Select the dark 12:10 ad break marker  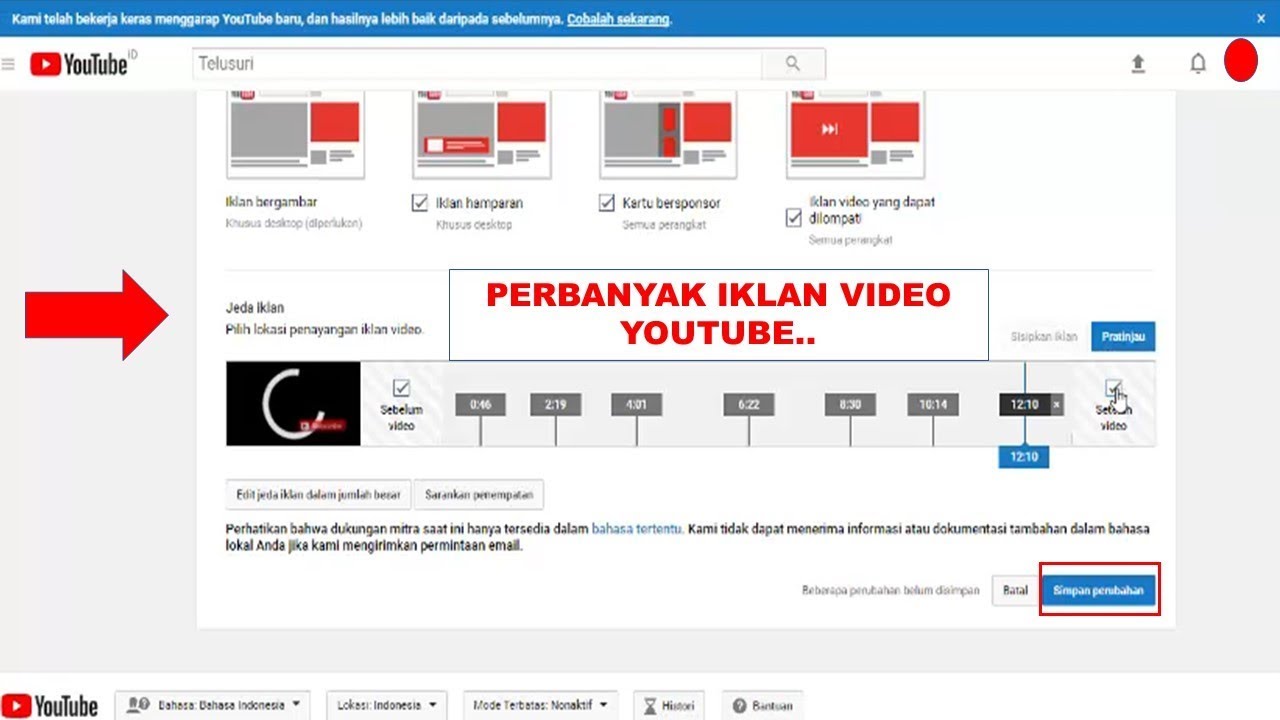click(x=1024, y=405)
